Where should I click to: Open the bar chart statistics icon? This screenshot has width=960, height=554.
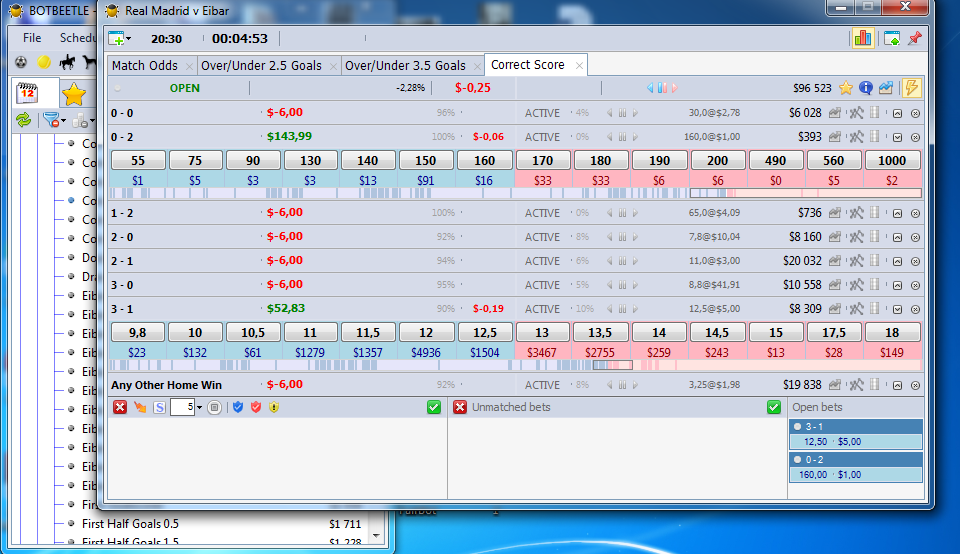[x=863, y=39]
